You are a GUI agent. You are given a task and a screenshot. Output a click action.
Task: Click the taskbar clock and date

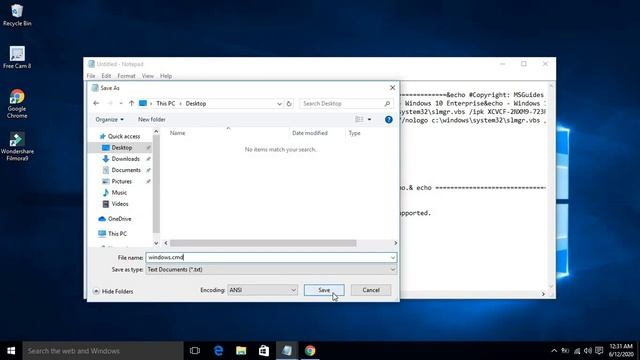[621, 351]
